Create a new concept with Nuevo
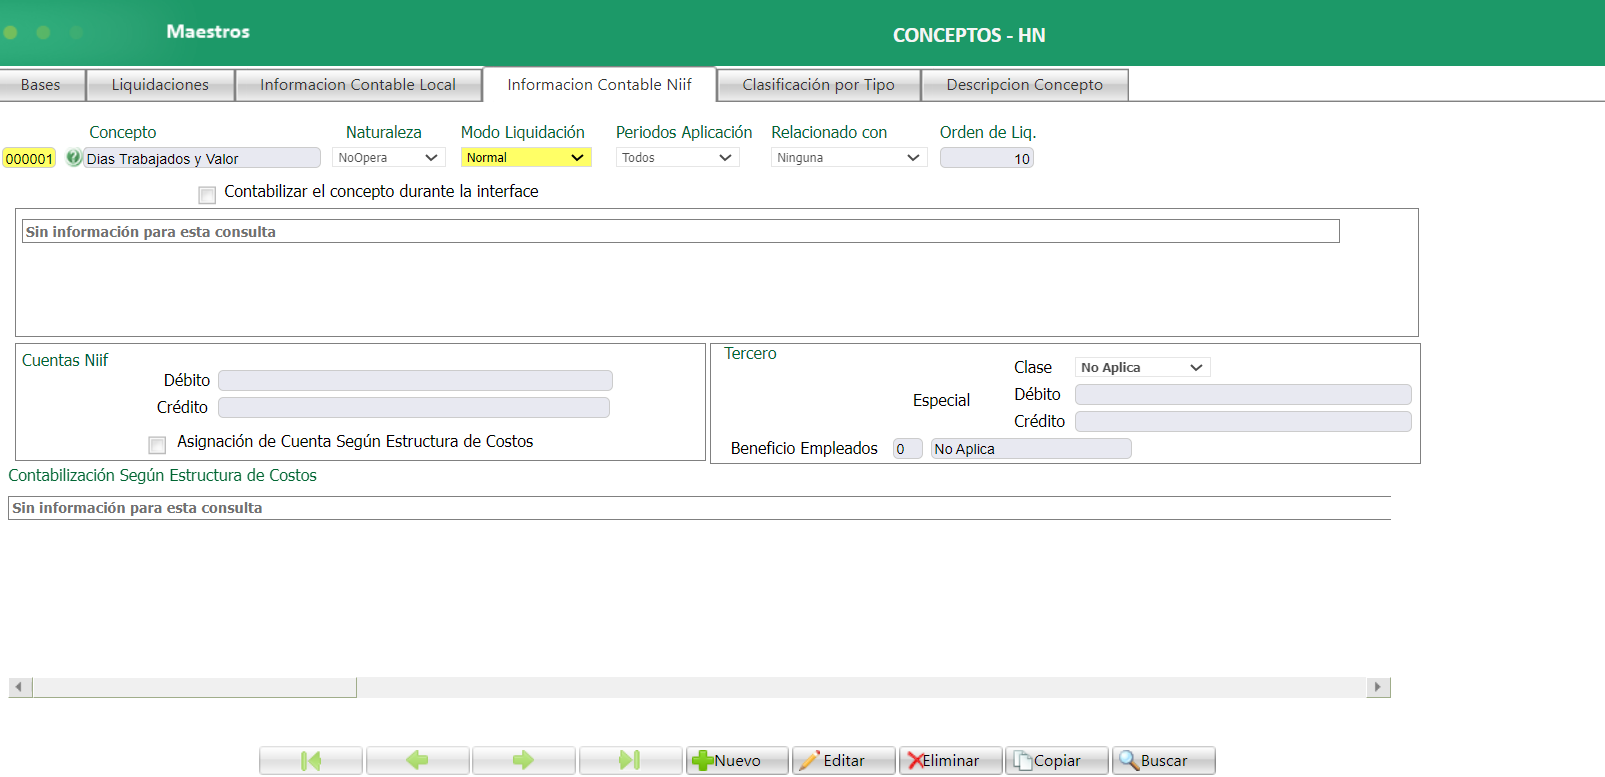This screenshot has width=1605, height=777. click(x=737, y=761)
